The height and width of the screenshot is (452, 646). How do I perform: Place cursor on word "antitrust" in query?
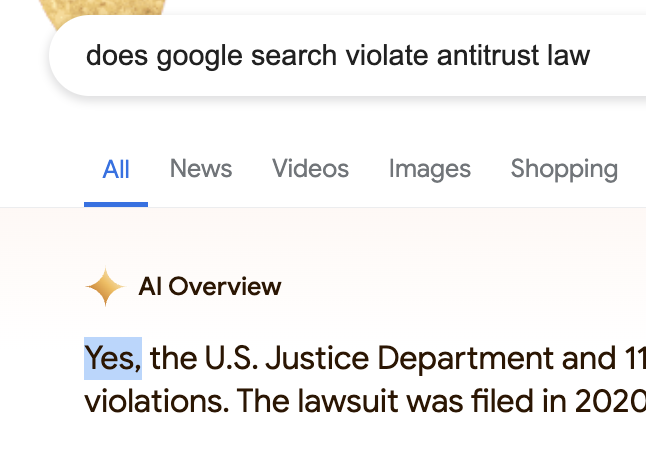point(487,56)
